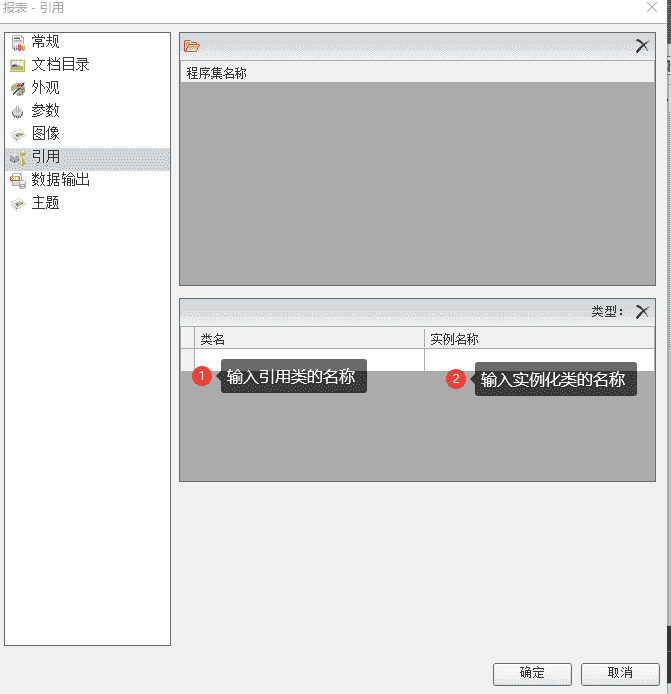Click the 类名 column header
The width and height of the screenshot is (671, 694).
point(309,339)
